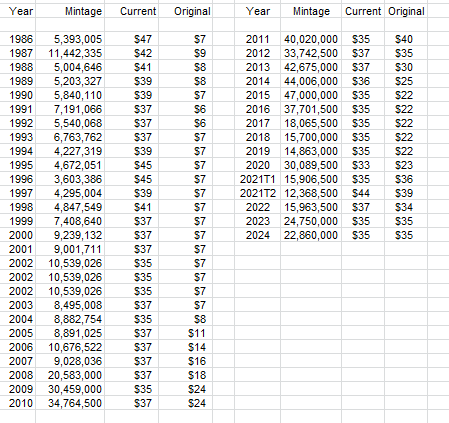Select mintage 24,750,000 for 2023

pos(311,221)
